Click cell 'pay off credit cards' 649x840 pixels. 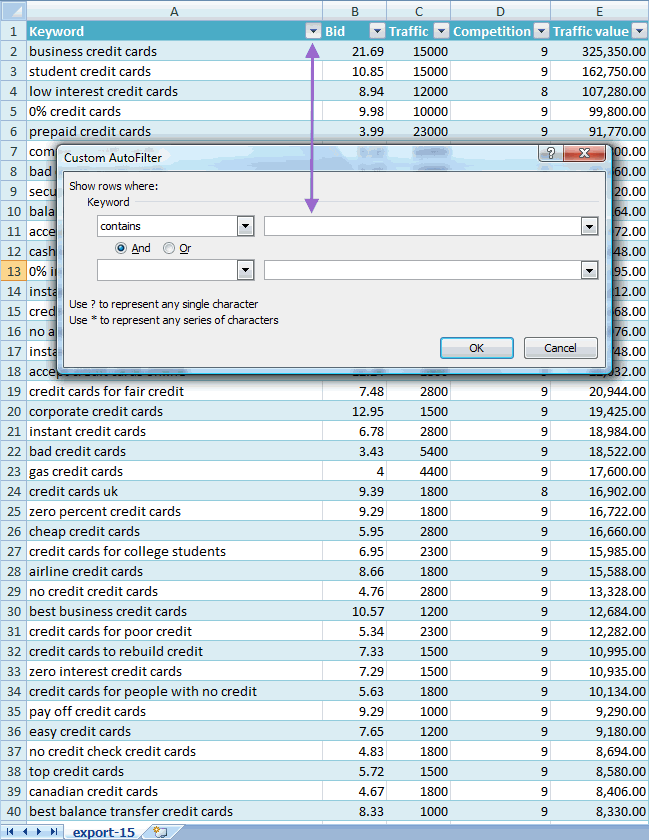click(x=174, y=711)
